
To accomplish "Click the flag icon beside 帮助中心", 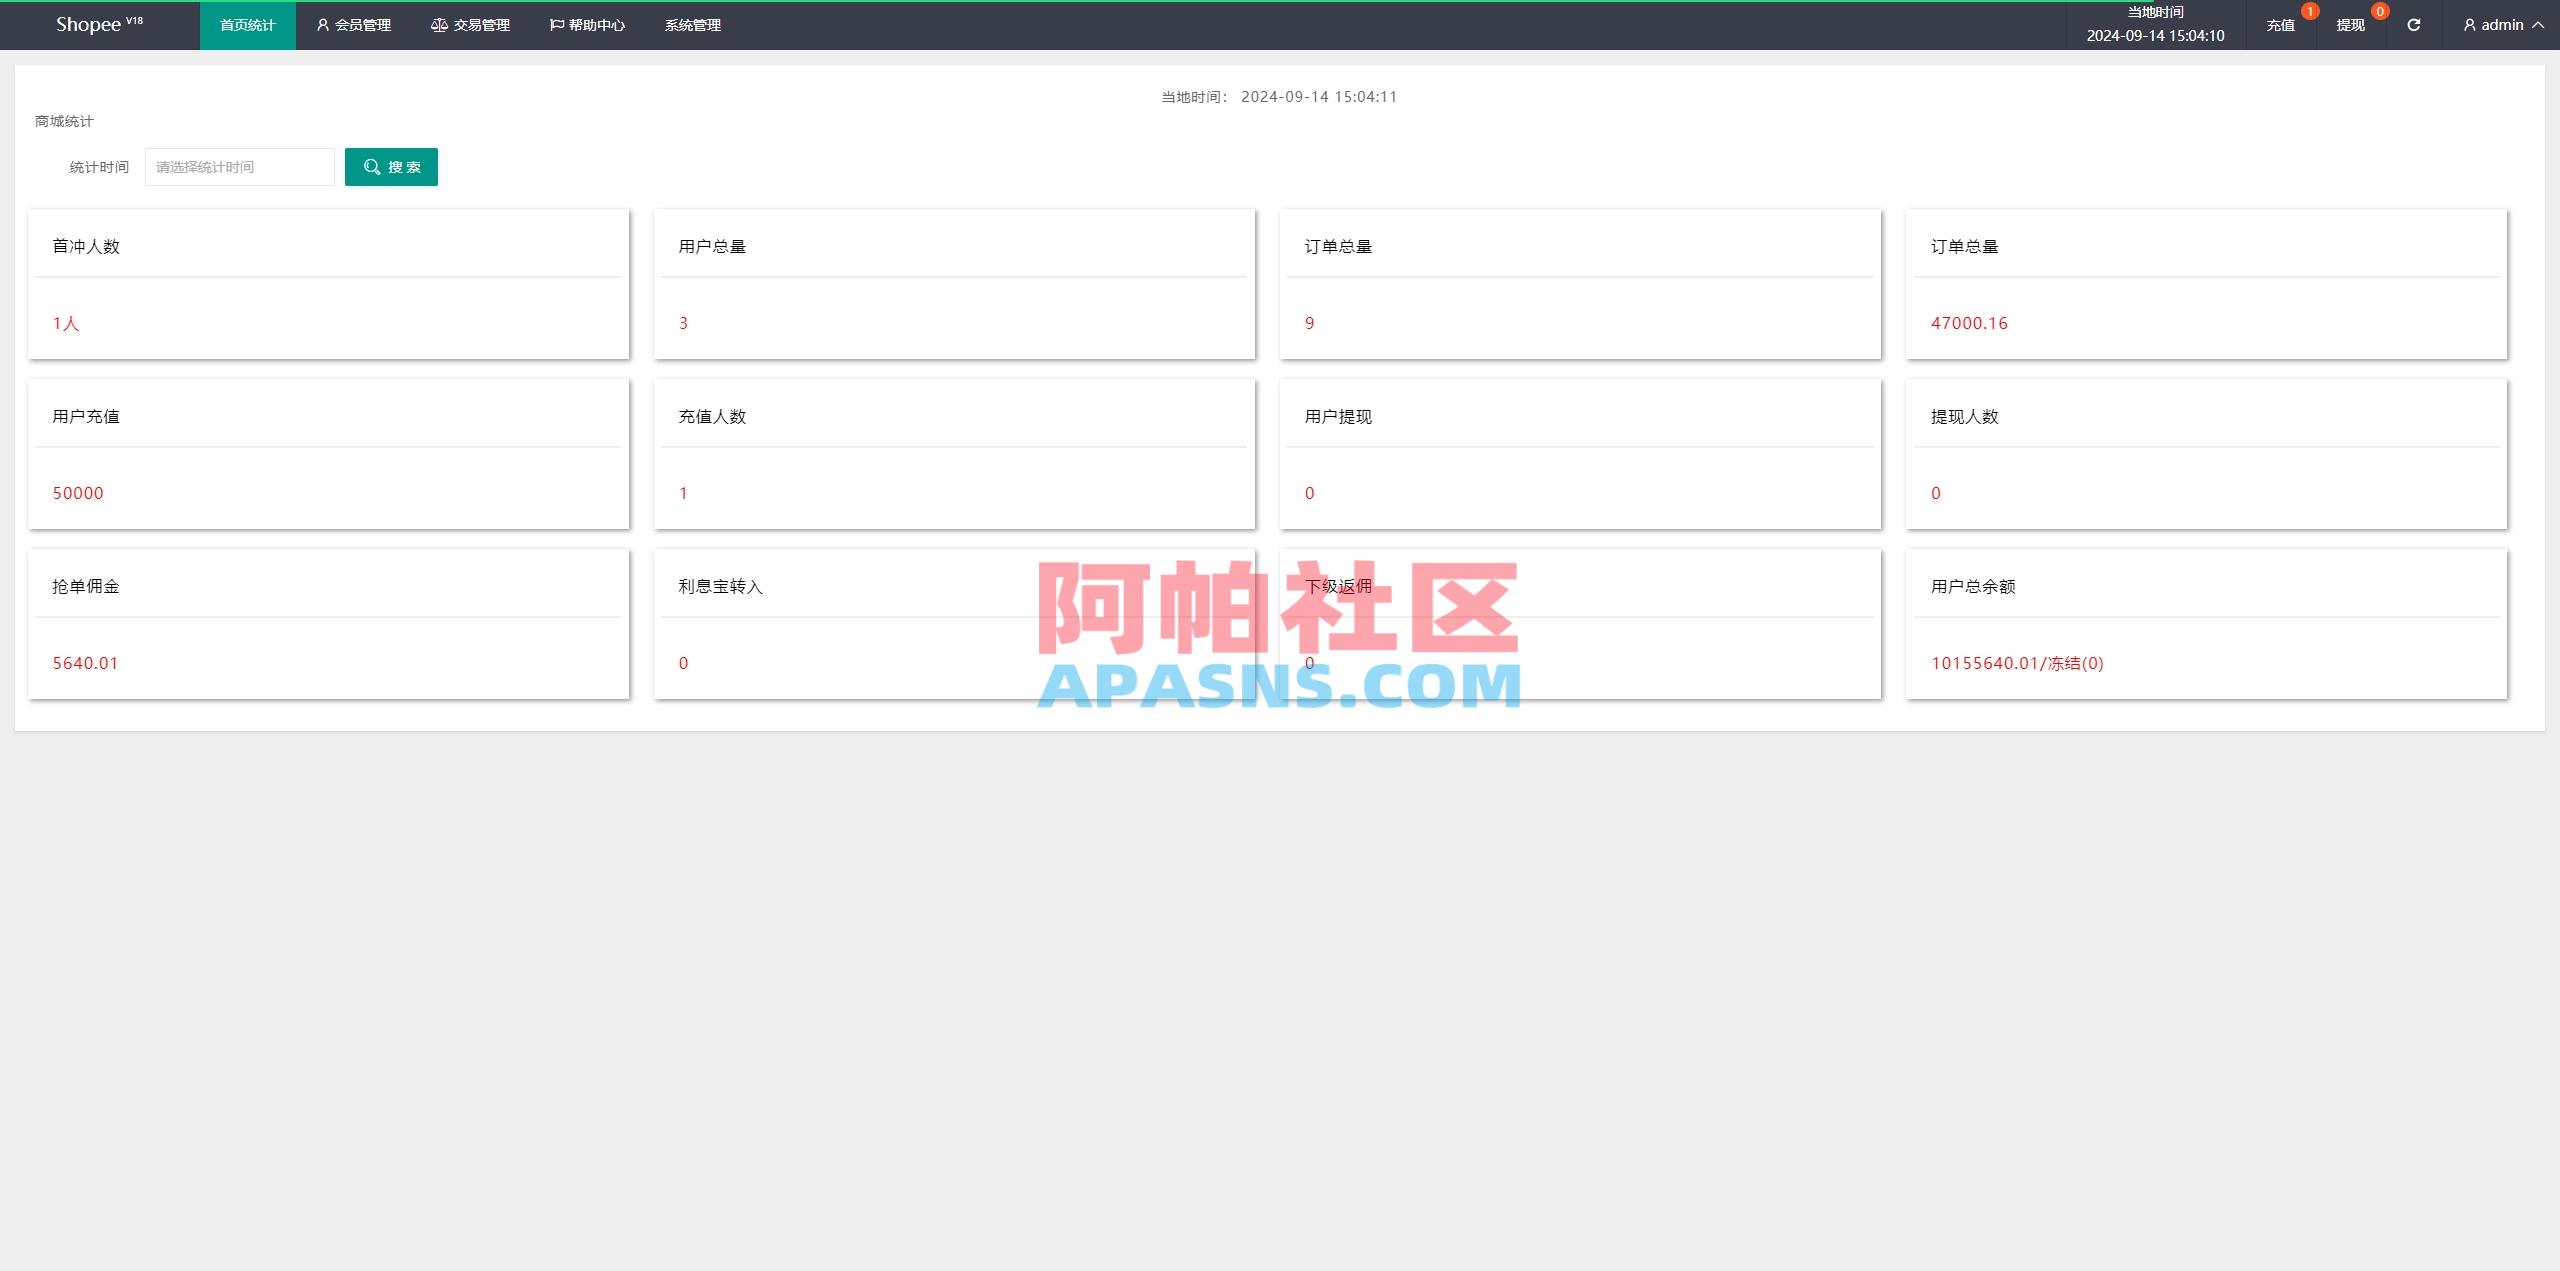I will (556, 25).
